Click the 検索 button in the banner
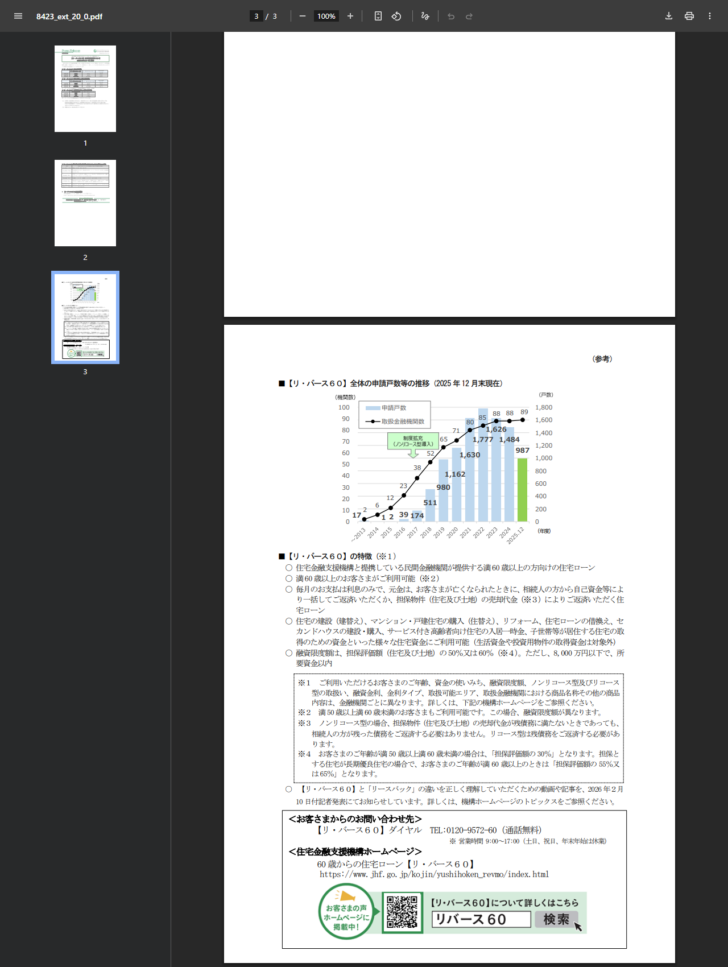 click(x=556, y=919)
